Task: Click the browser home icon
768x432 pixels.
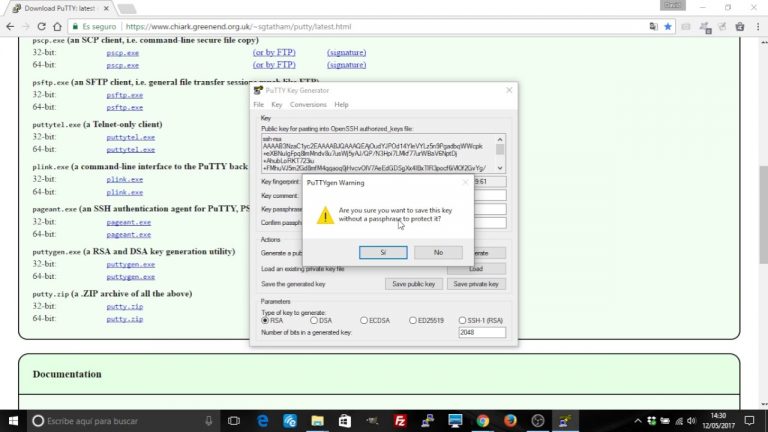Action: pos(57,26)
